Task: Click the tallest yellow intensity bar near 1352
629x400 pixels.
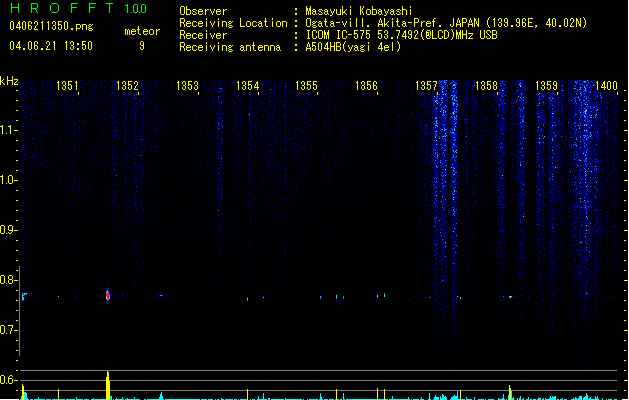Action: coord(108,386)
